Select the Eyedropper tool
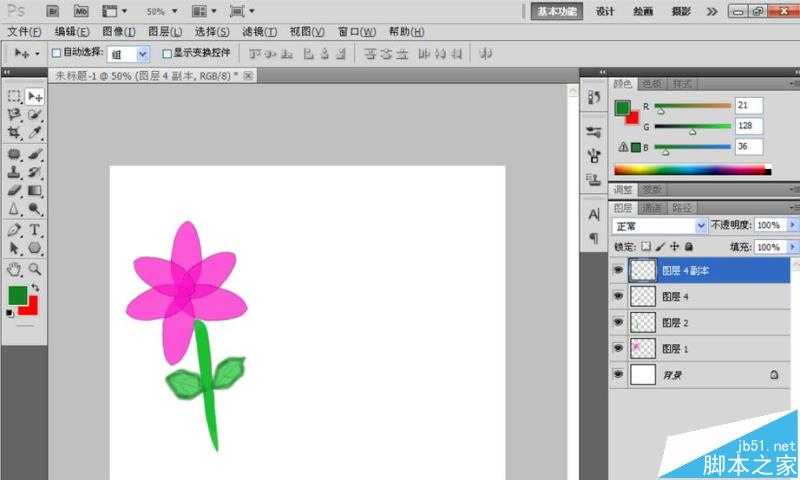This screenshot has height=480, width=800. [35, 132]
